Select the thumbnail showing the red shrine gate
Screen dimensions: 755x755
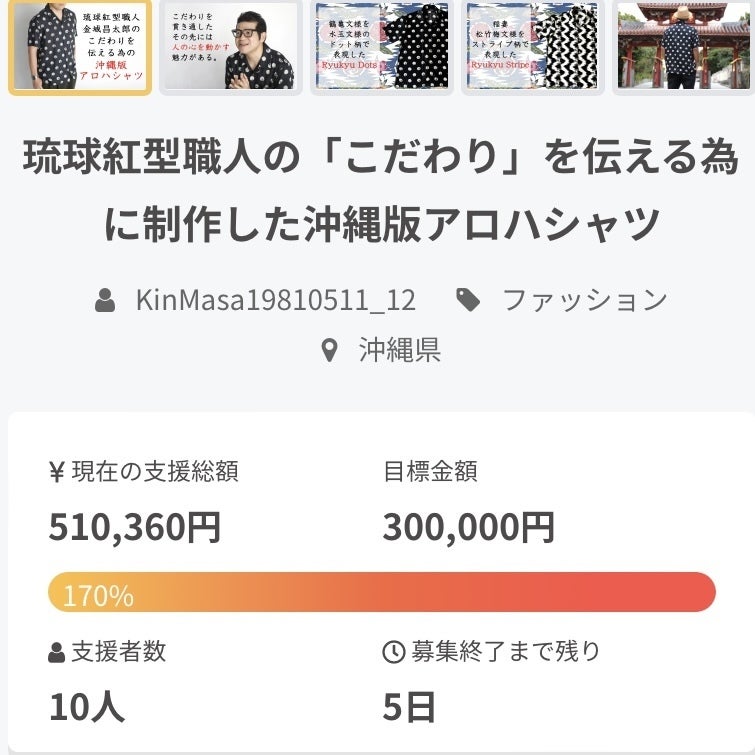click(x=683, y=47)
